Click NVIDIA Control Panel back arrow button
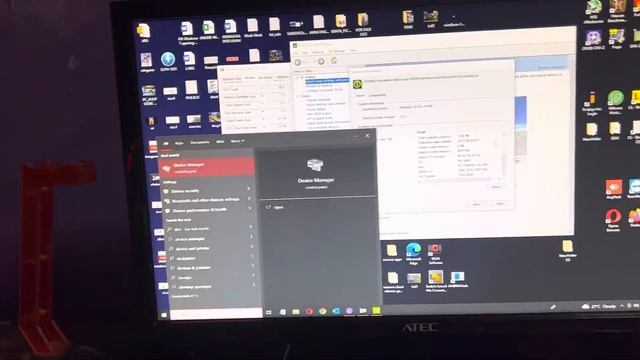The image size is (640, 360). (x=298, y=62)
